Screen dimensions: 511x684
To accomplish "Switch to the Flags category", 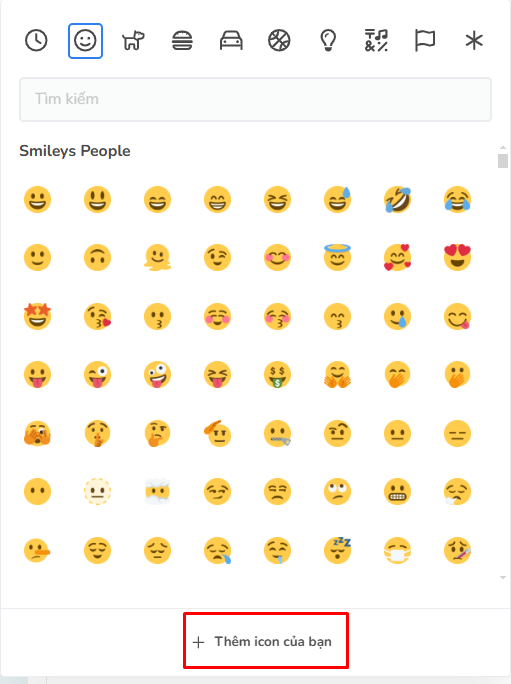I will 425,41.
